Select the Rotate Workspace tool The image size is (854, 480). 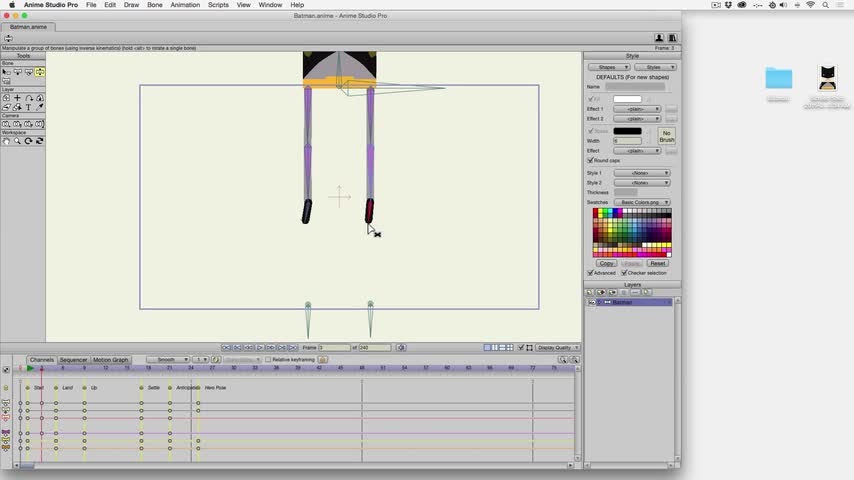pos(28,141)
